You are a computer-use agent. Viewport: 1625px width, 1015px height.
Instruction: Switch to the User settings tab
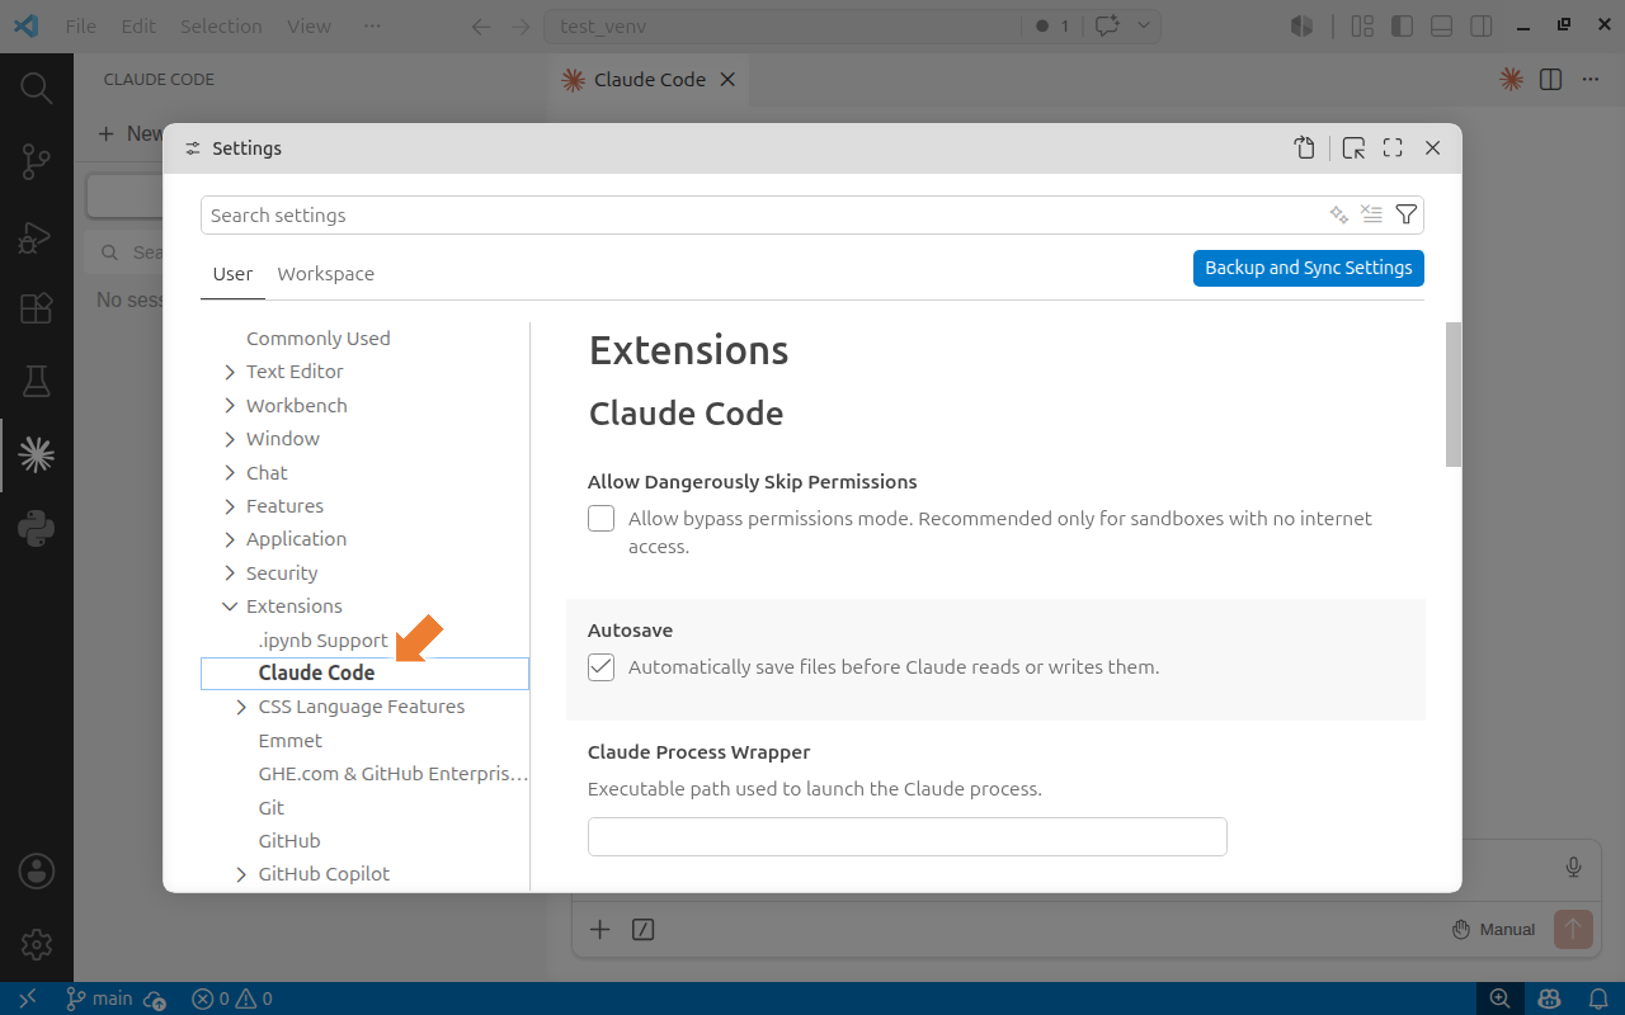click(233, 274)
